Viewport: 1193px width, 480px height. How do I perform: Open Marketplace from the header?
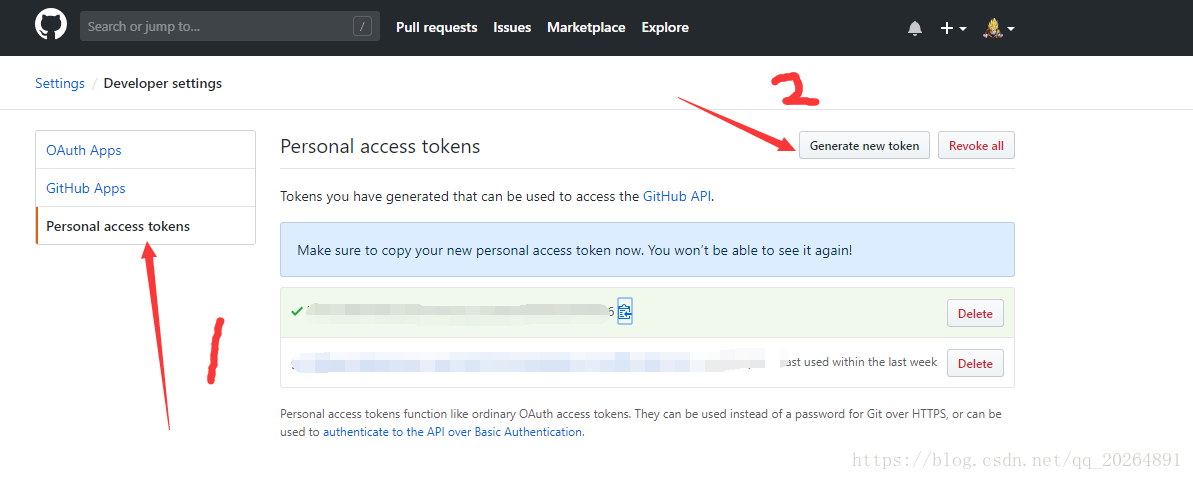(x=586, y=27)
